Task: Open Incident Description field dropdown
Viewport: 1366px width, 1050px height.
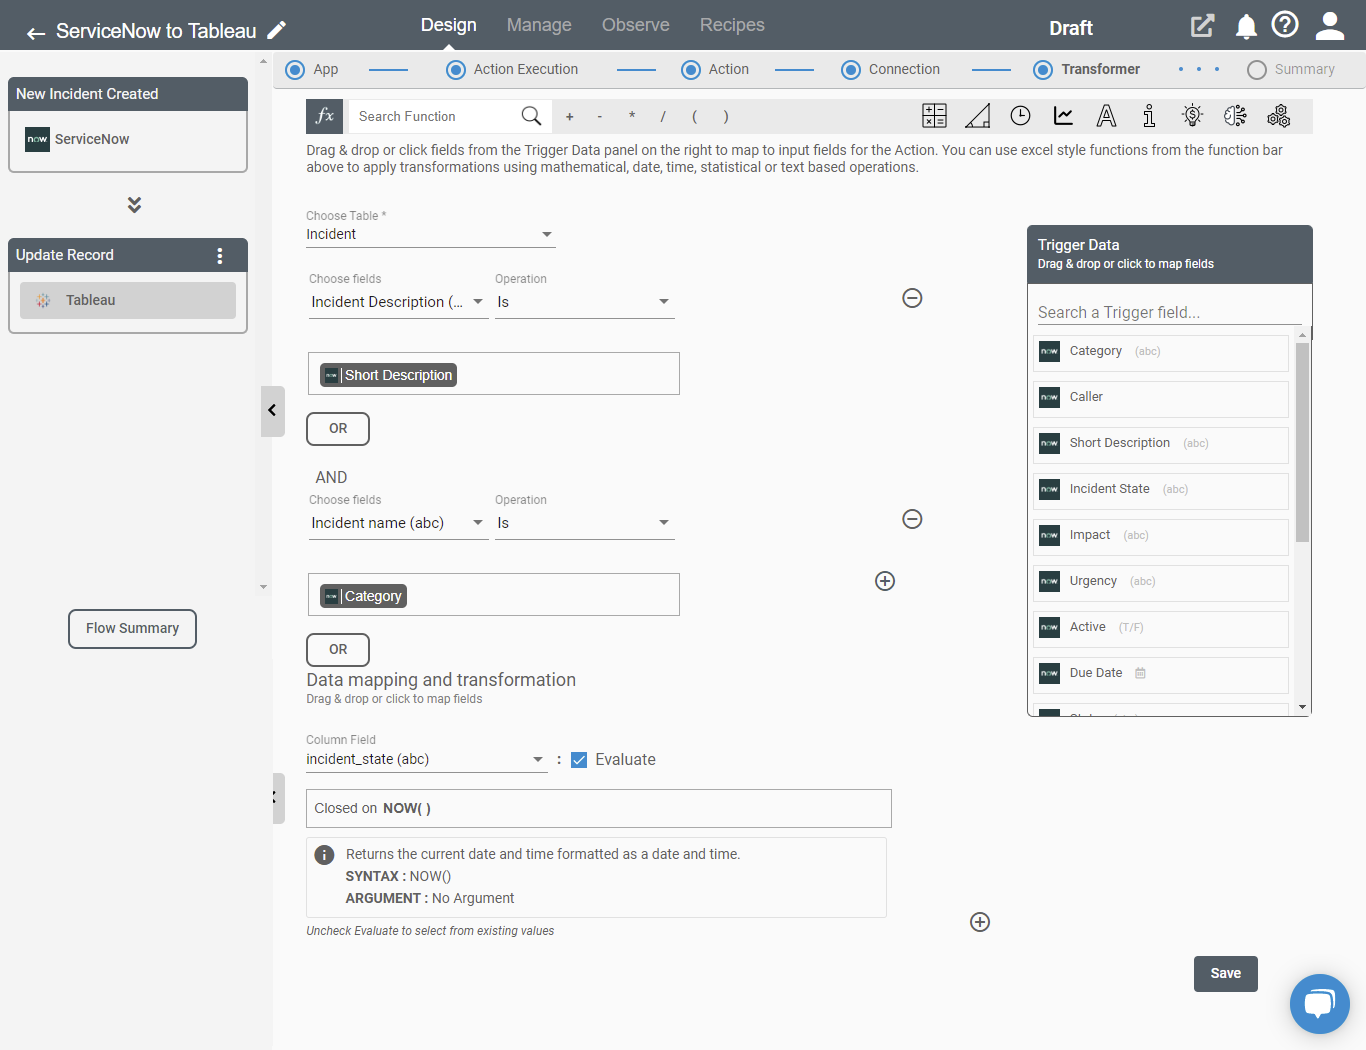Action: (398, 302)
